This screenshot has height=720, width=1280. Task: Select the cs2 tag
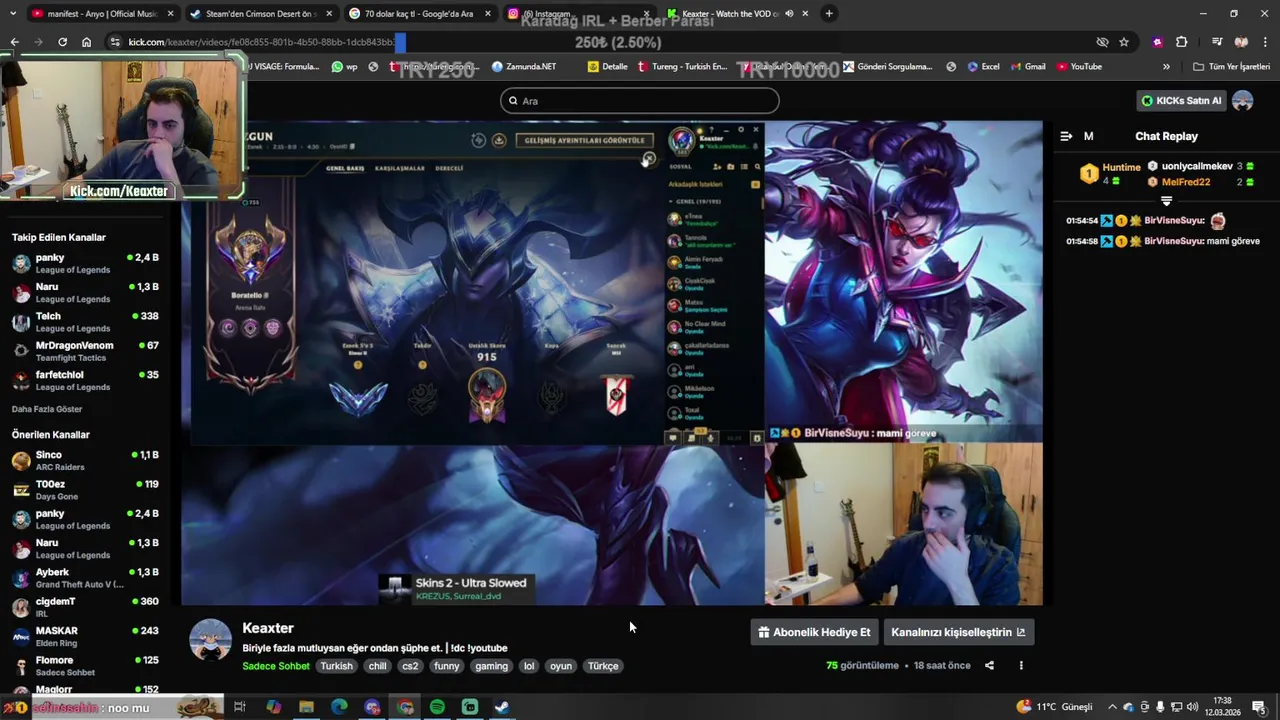tap(410, 666)
